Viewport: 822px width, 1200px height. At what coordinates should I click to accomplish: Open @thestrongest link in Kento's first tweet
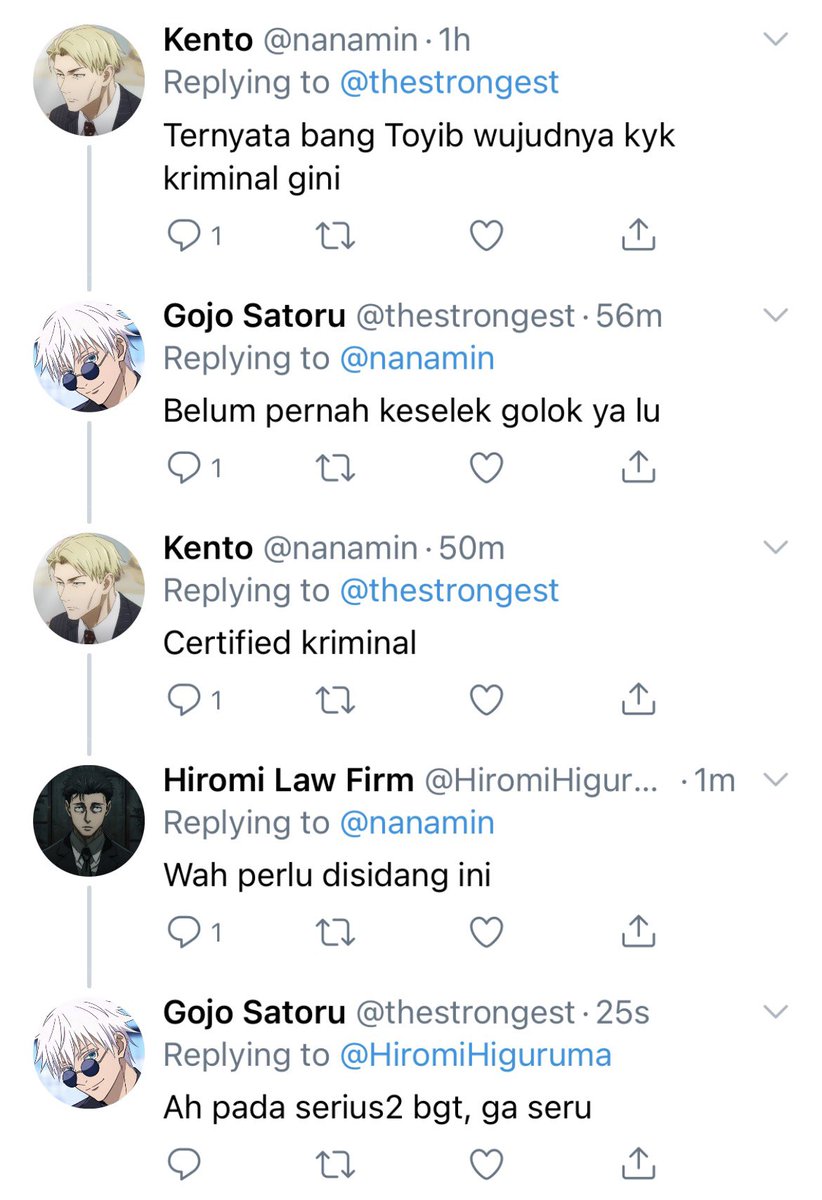[449, 82]
